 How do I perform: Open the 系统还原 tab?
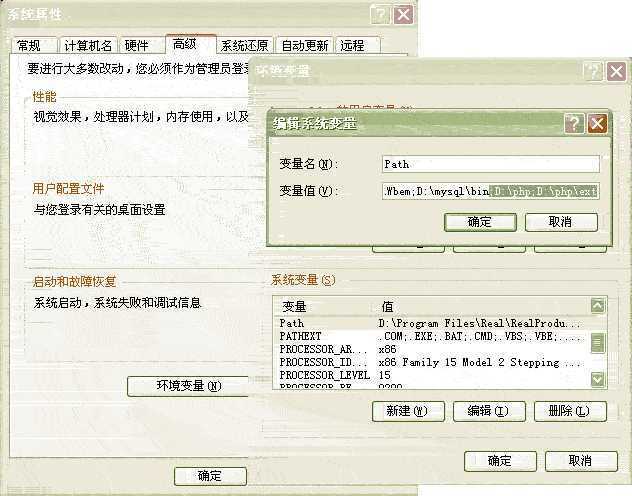245,45
